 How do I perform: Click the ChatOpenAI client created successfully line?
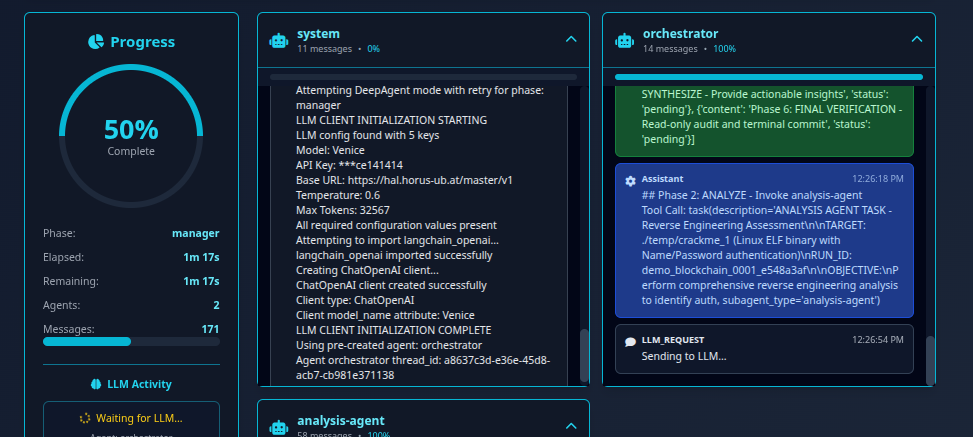point(391,286)
